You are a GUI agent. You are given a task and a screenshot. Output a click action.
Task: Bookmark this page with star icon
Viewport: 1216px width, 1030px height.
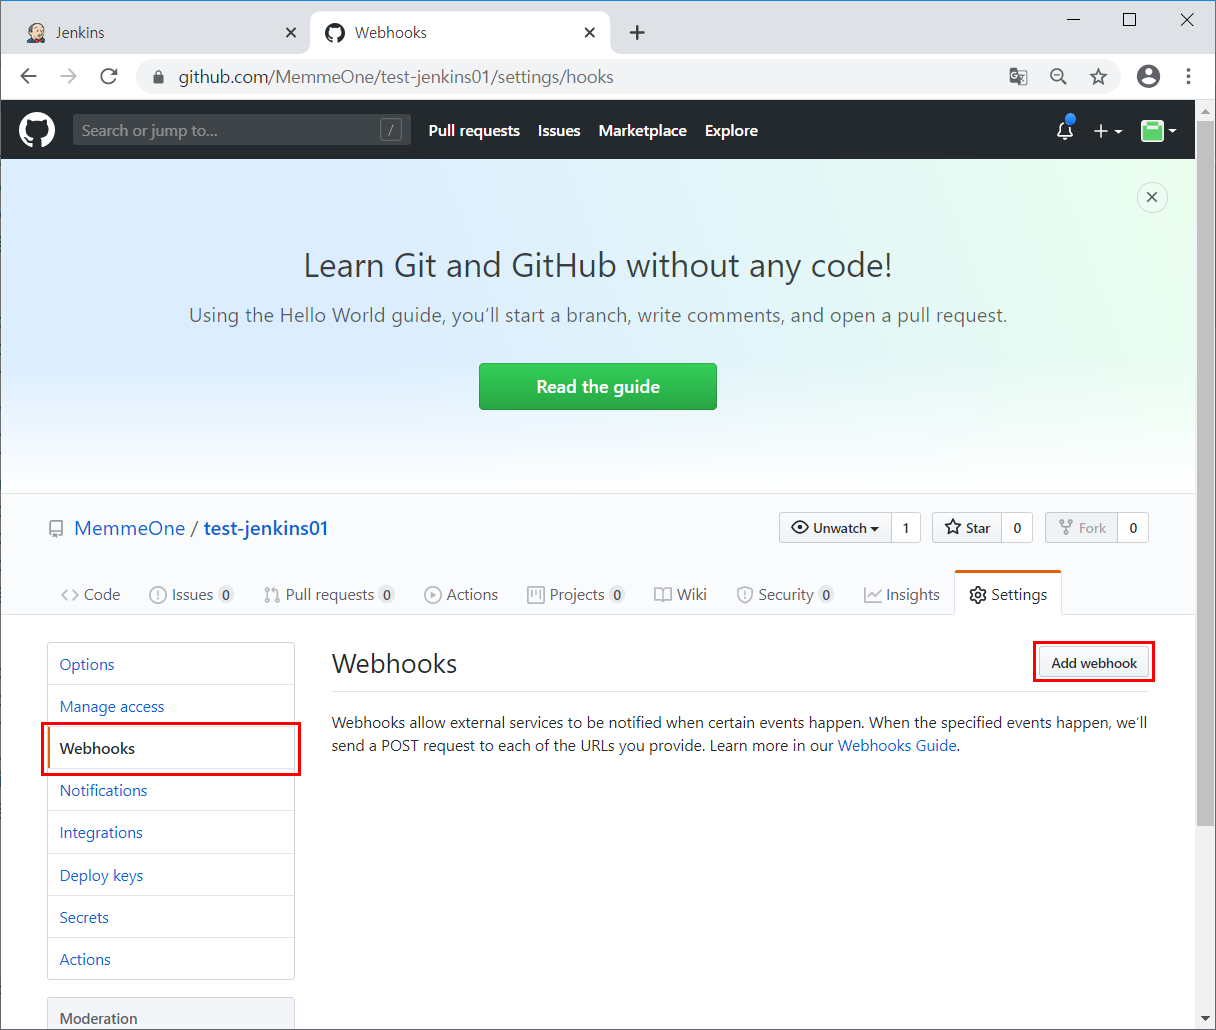1098,76
